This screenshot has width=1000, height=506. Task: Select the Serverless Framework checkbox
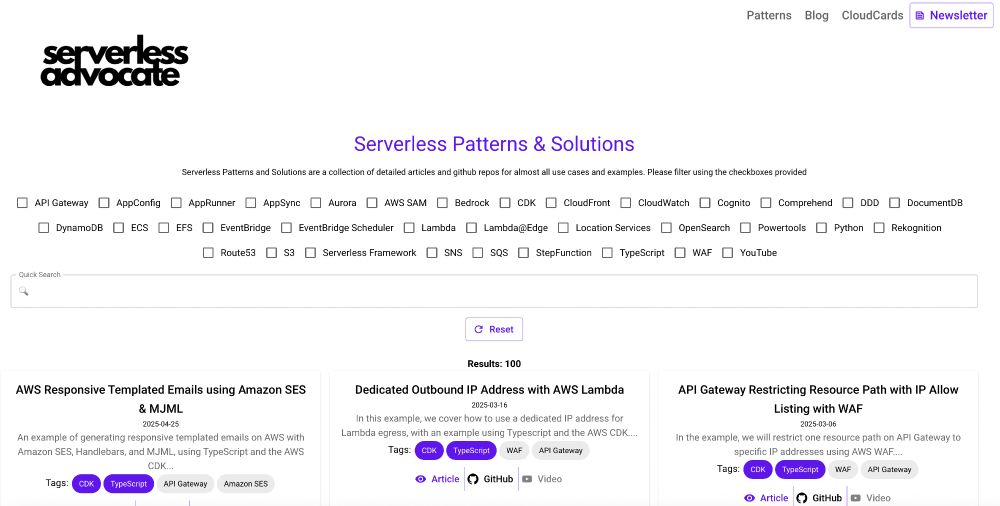(311, 252)
